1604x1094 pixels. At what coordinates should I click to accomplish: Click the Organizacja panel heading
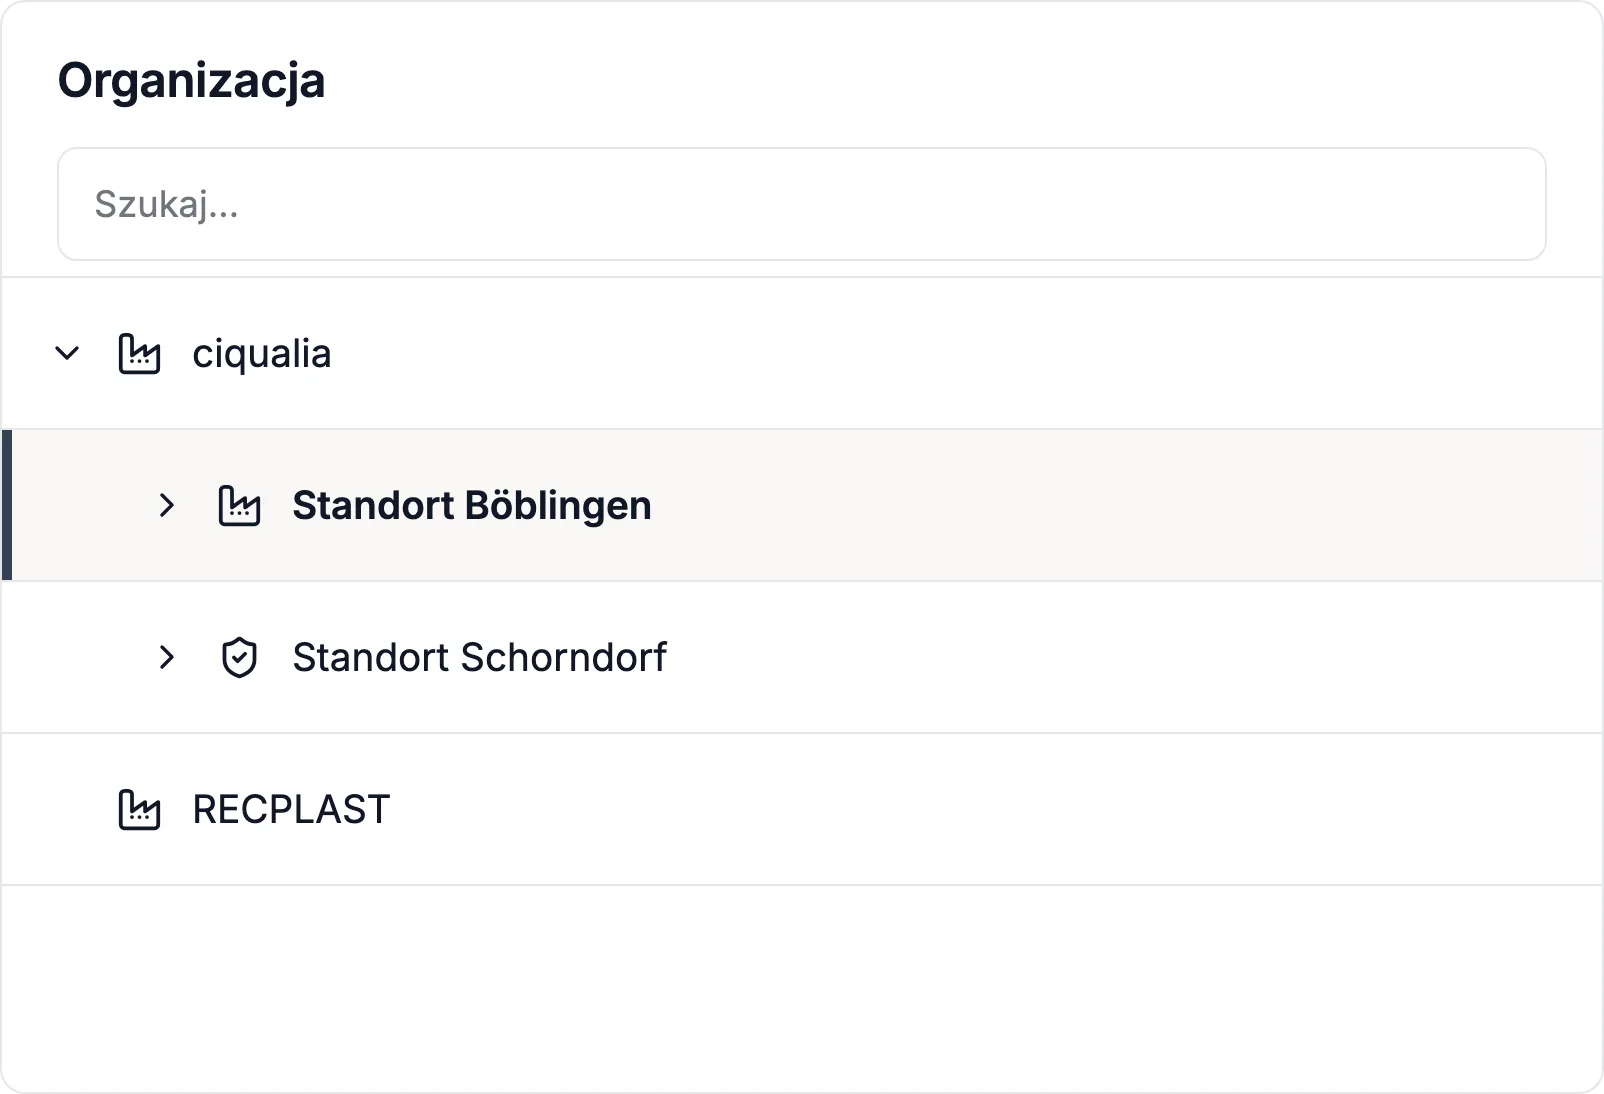point(191,80)
